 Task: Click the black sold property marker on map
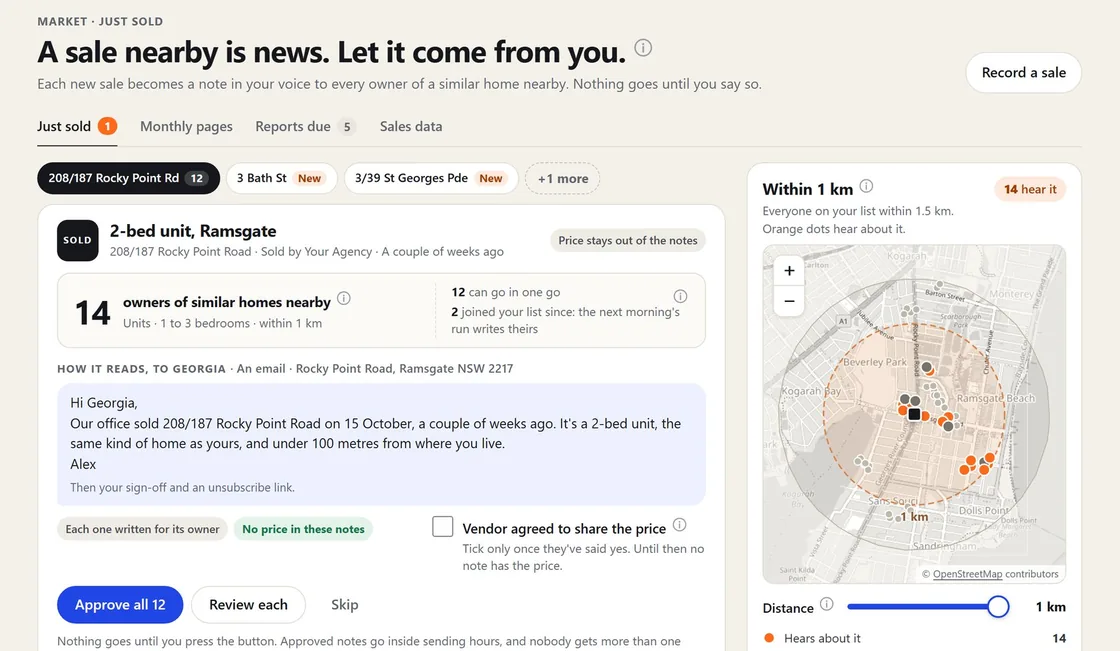click(x=914, y=414)
